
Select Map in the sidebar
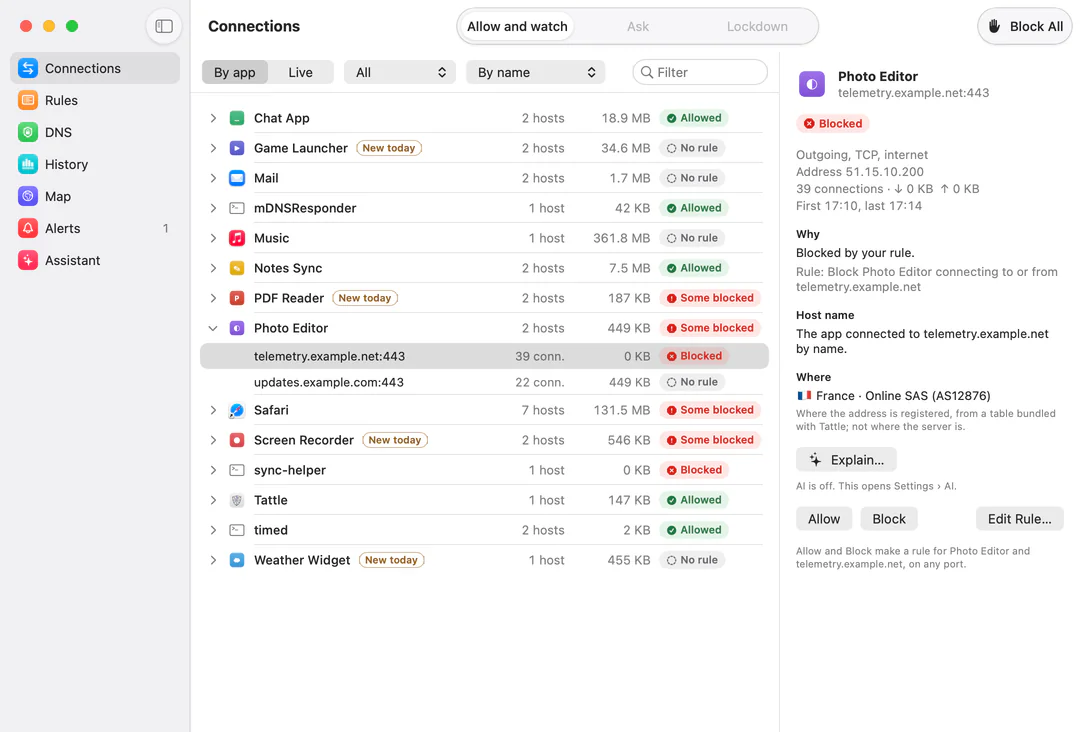pos(95,196)
